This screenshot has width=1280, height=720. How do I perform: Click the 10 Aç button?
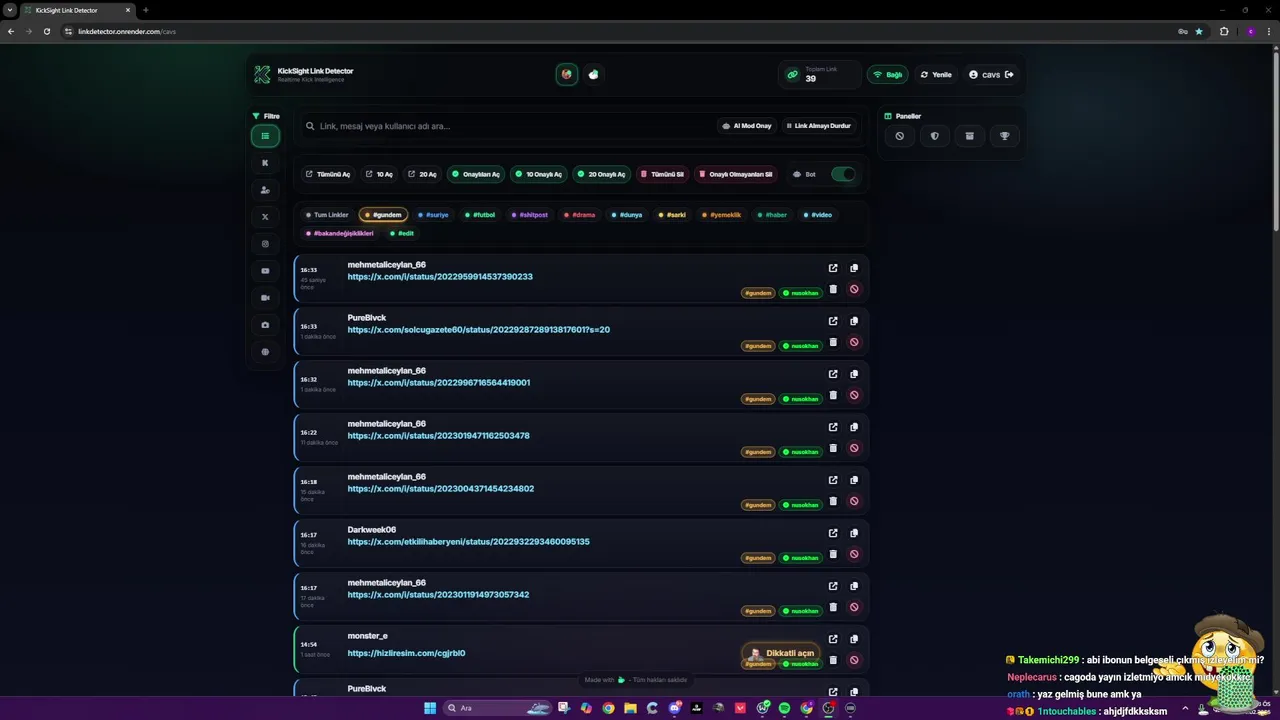(x=379, y=174)
